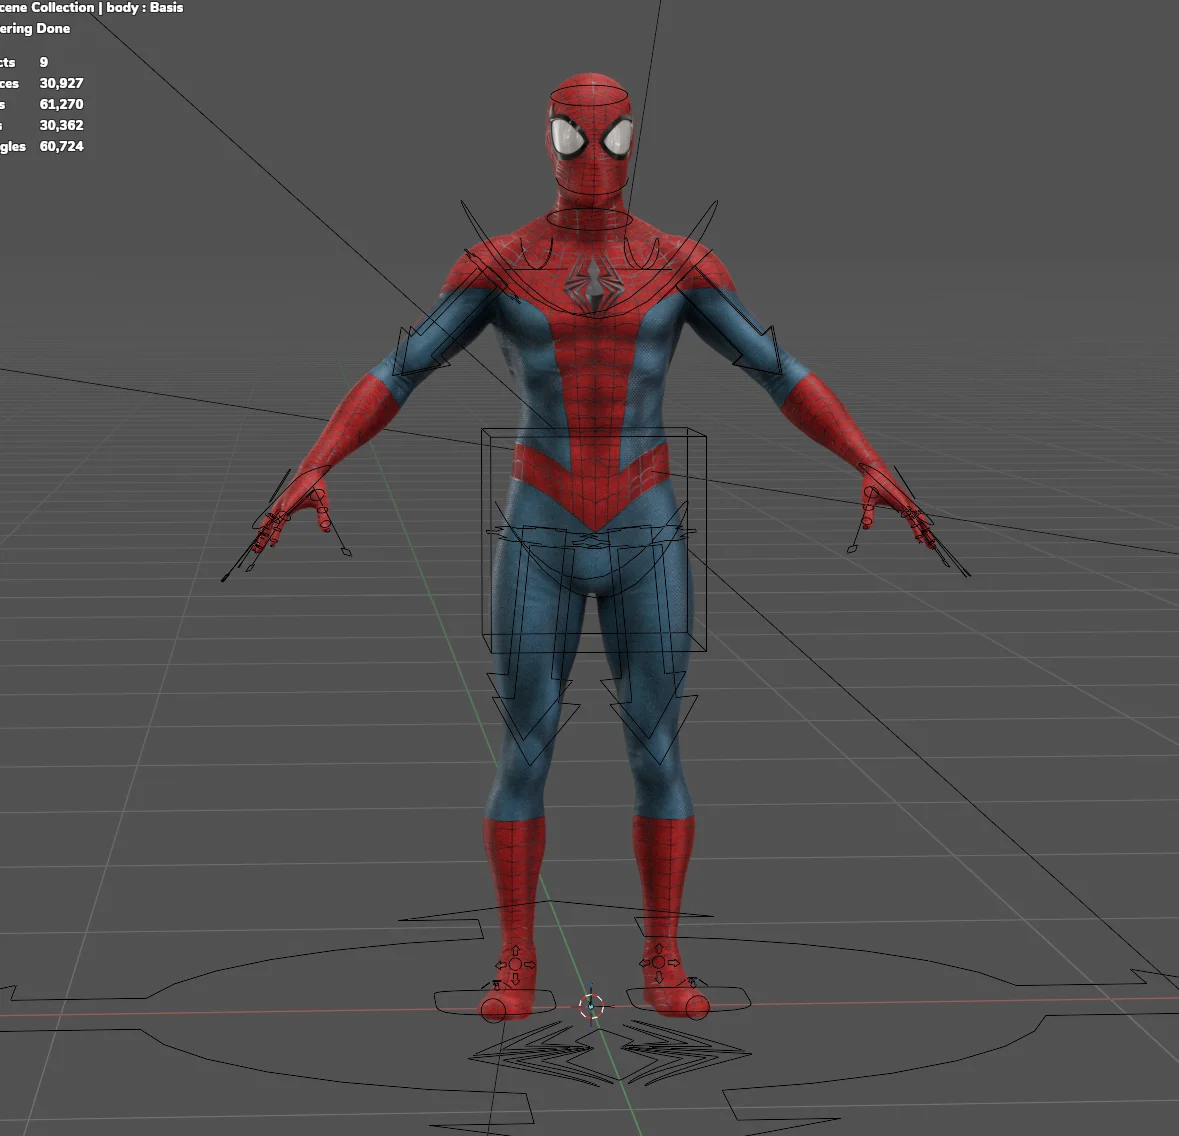Click the triangles count in the statistics overlay
1179x1136 pixels.
[60, 146]
